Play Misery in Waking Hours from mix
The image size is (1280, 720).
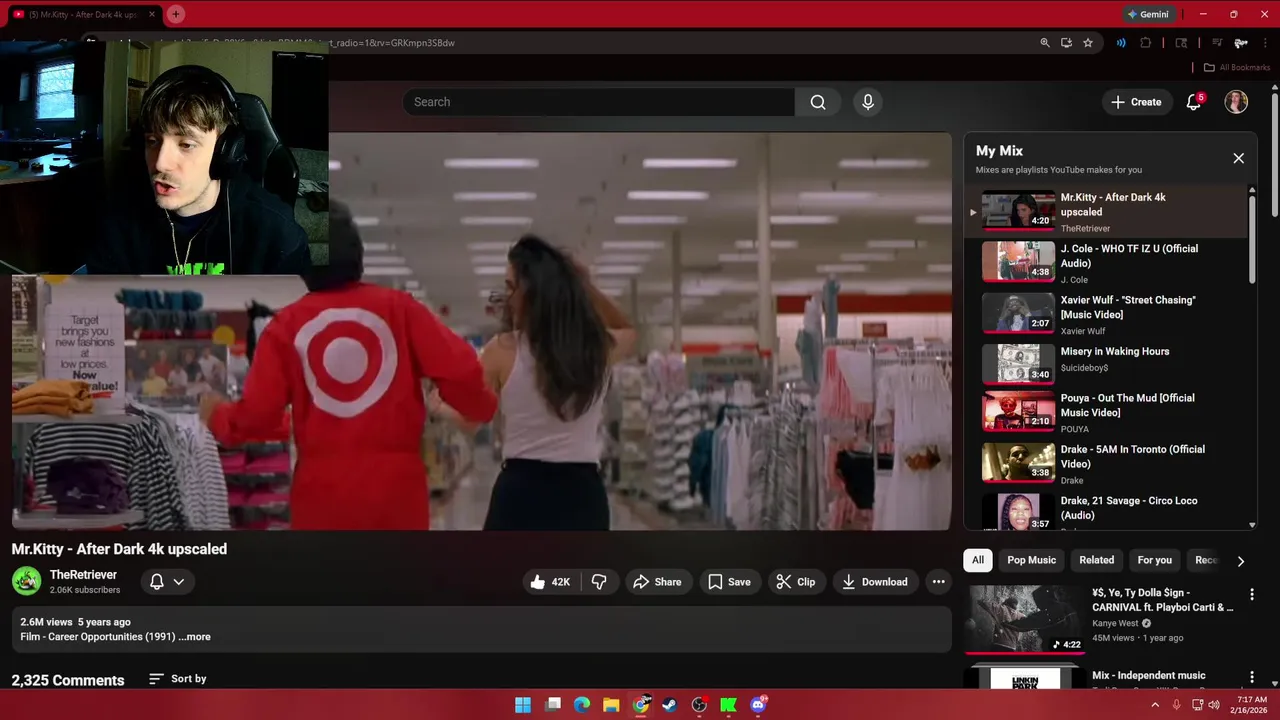(x=1107, y=364)
